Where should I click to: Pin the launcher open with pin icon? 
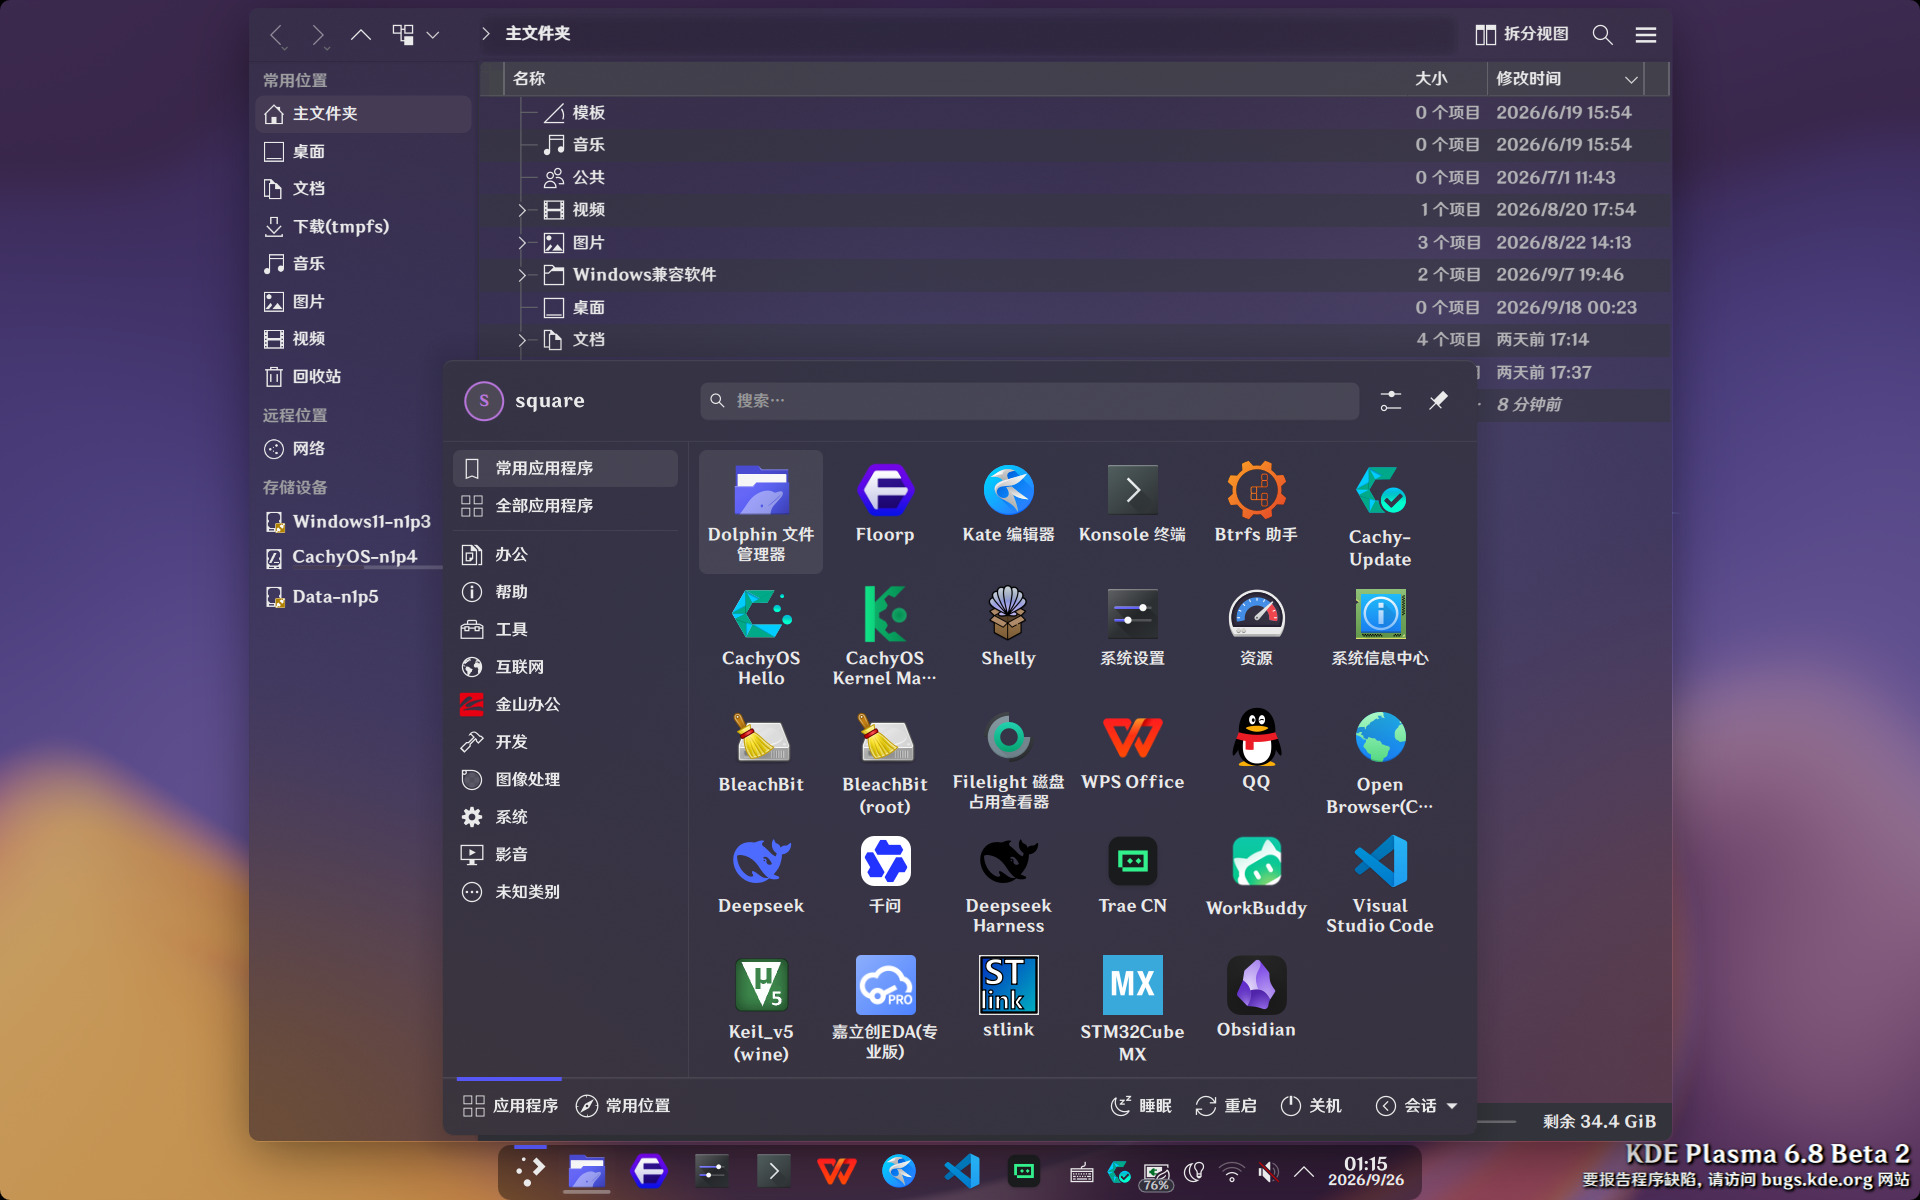pos(1438,401)
